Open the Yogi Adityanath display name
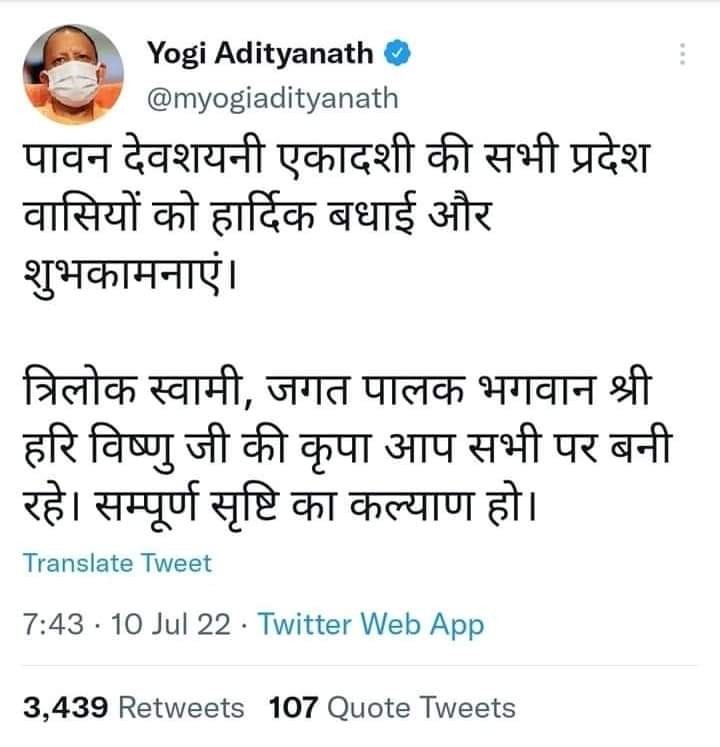720x747 pixels. click(260, 54)
